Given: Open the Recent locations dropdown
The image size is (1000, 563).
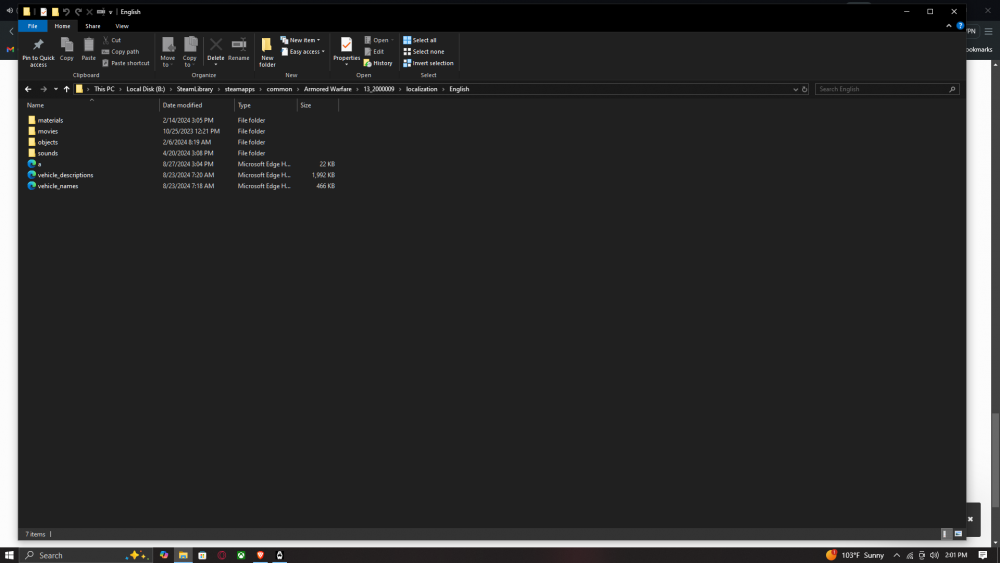Looking at the screenshot, I should click(55, 89).
